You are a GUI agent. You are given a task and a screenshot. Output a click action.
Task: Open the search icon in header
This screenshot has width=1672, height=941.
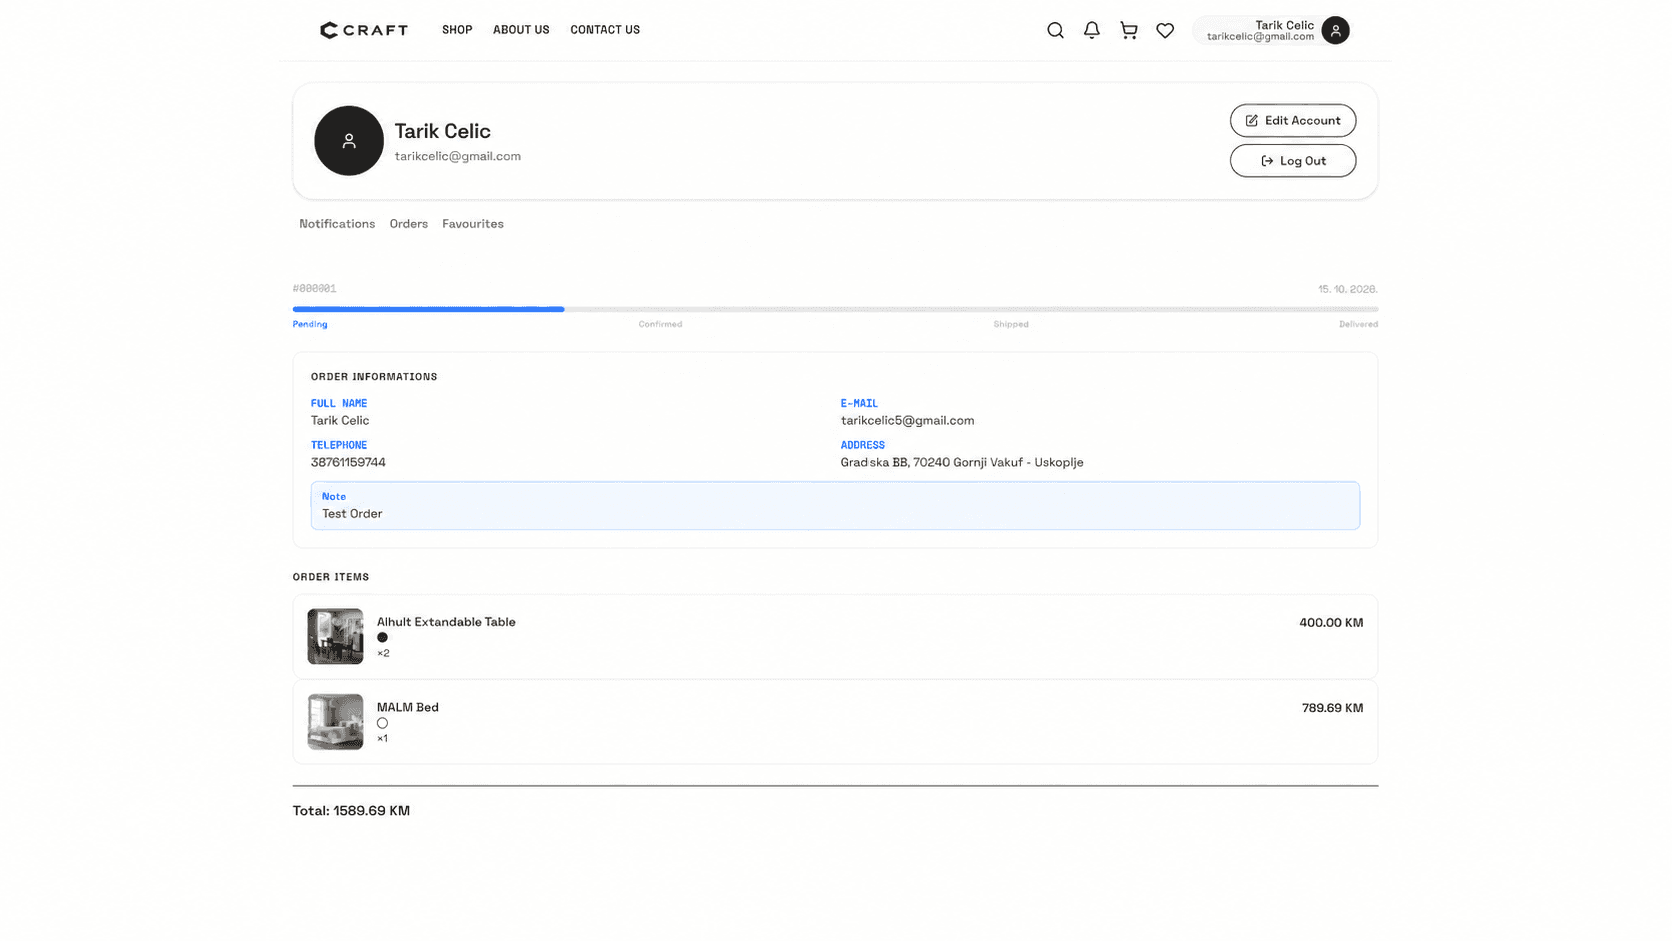(1055, 30)
